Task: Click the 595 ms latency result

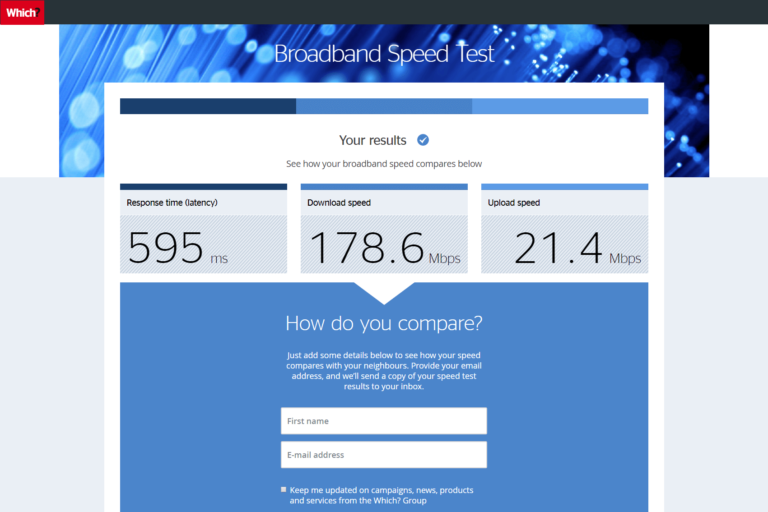Action: coord(178,249)
